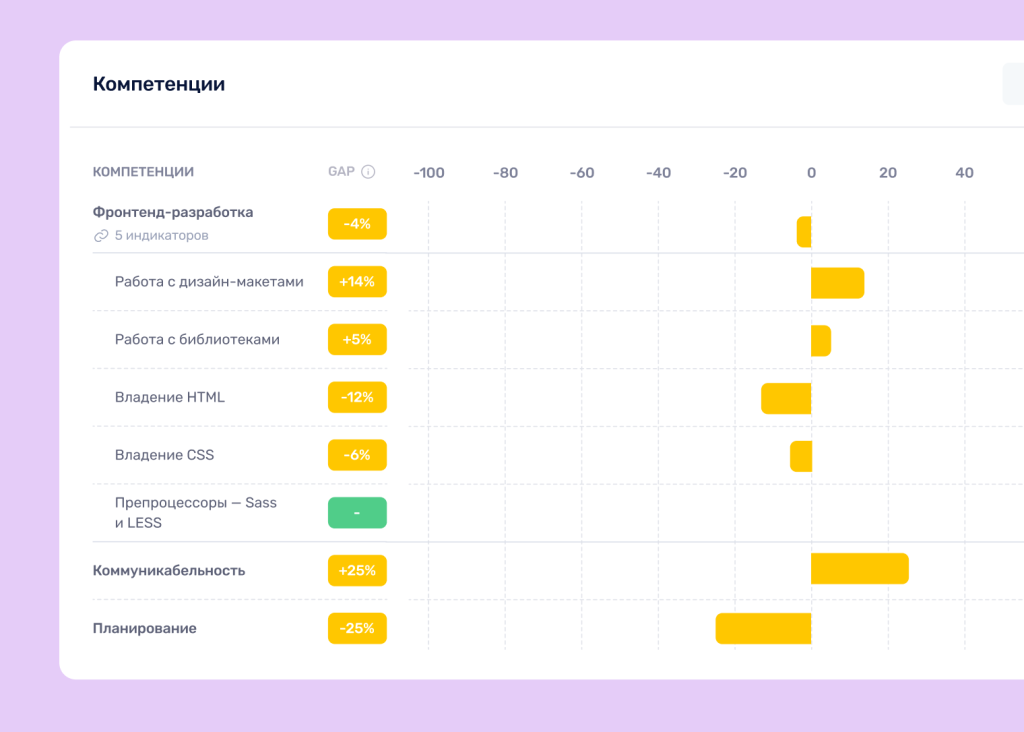
Task: Expand the Фронтенд-разработка competency row
Action: [x=173, y=212]
